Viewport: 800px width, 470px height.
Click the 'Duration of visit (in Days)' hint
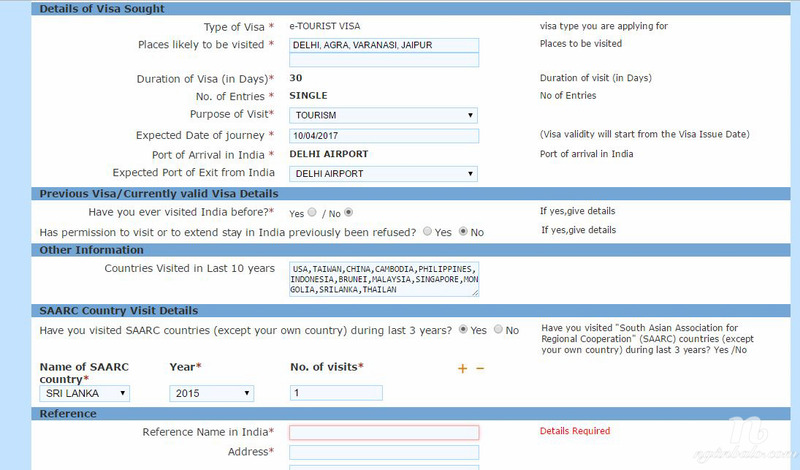click(596, 78)
